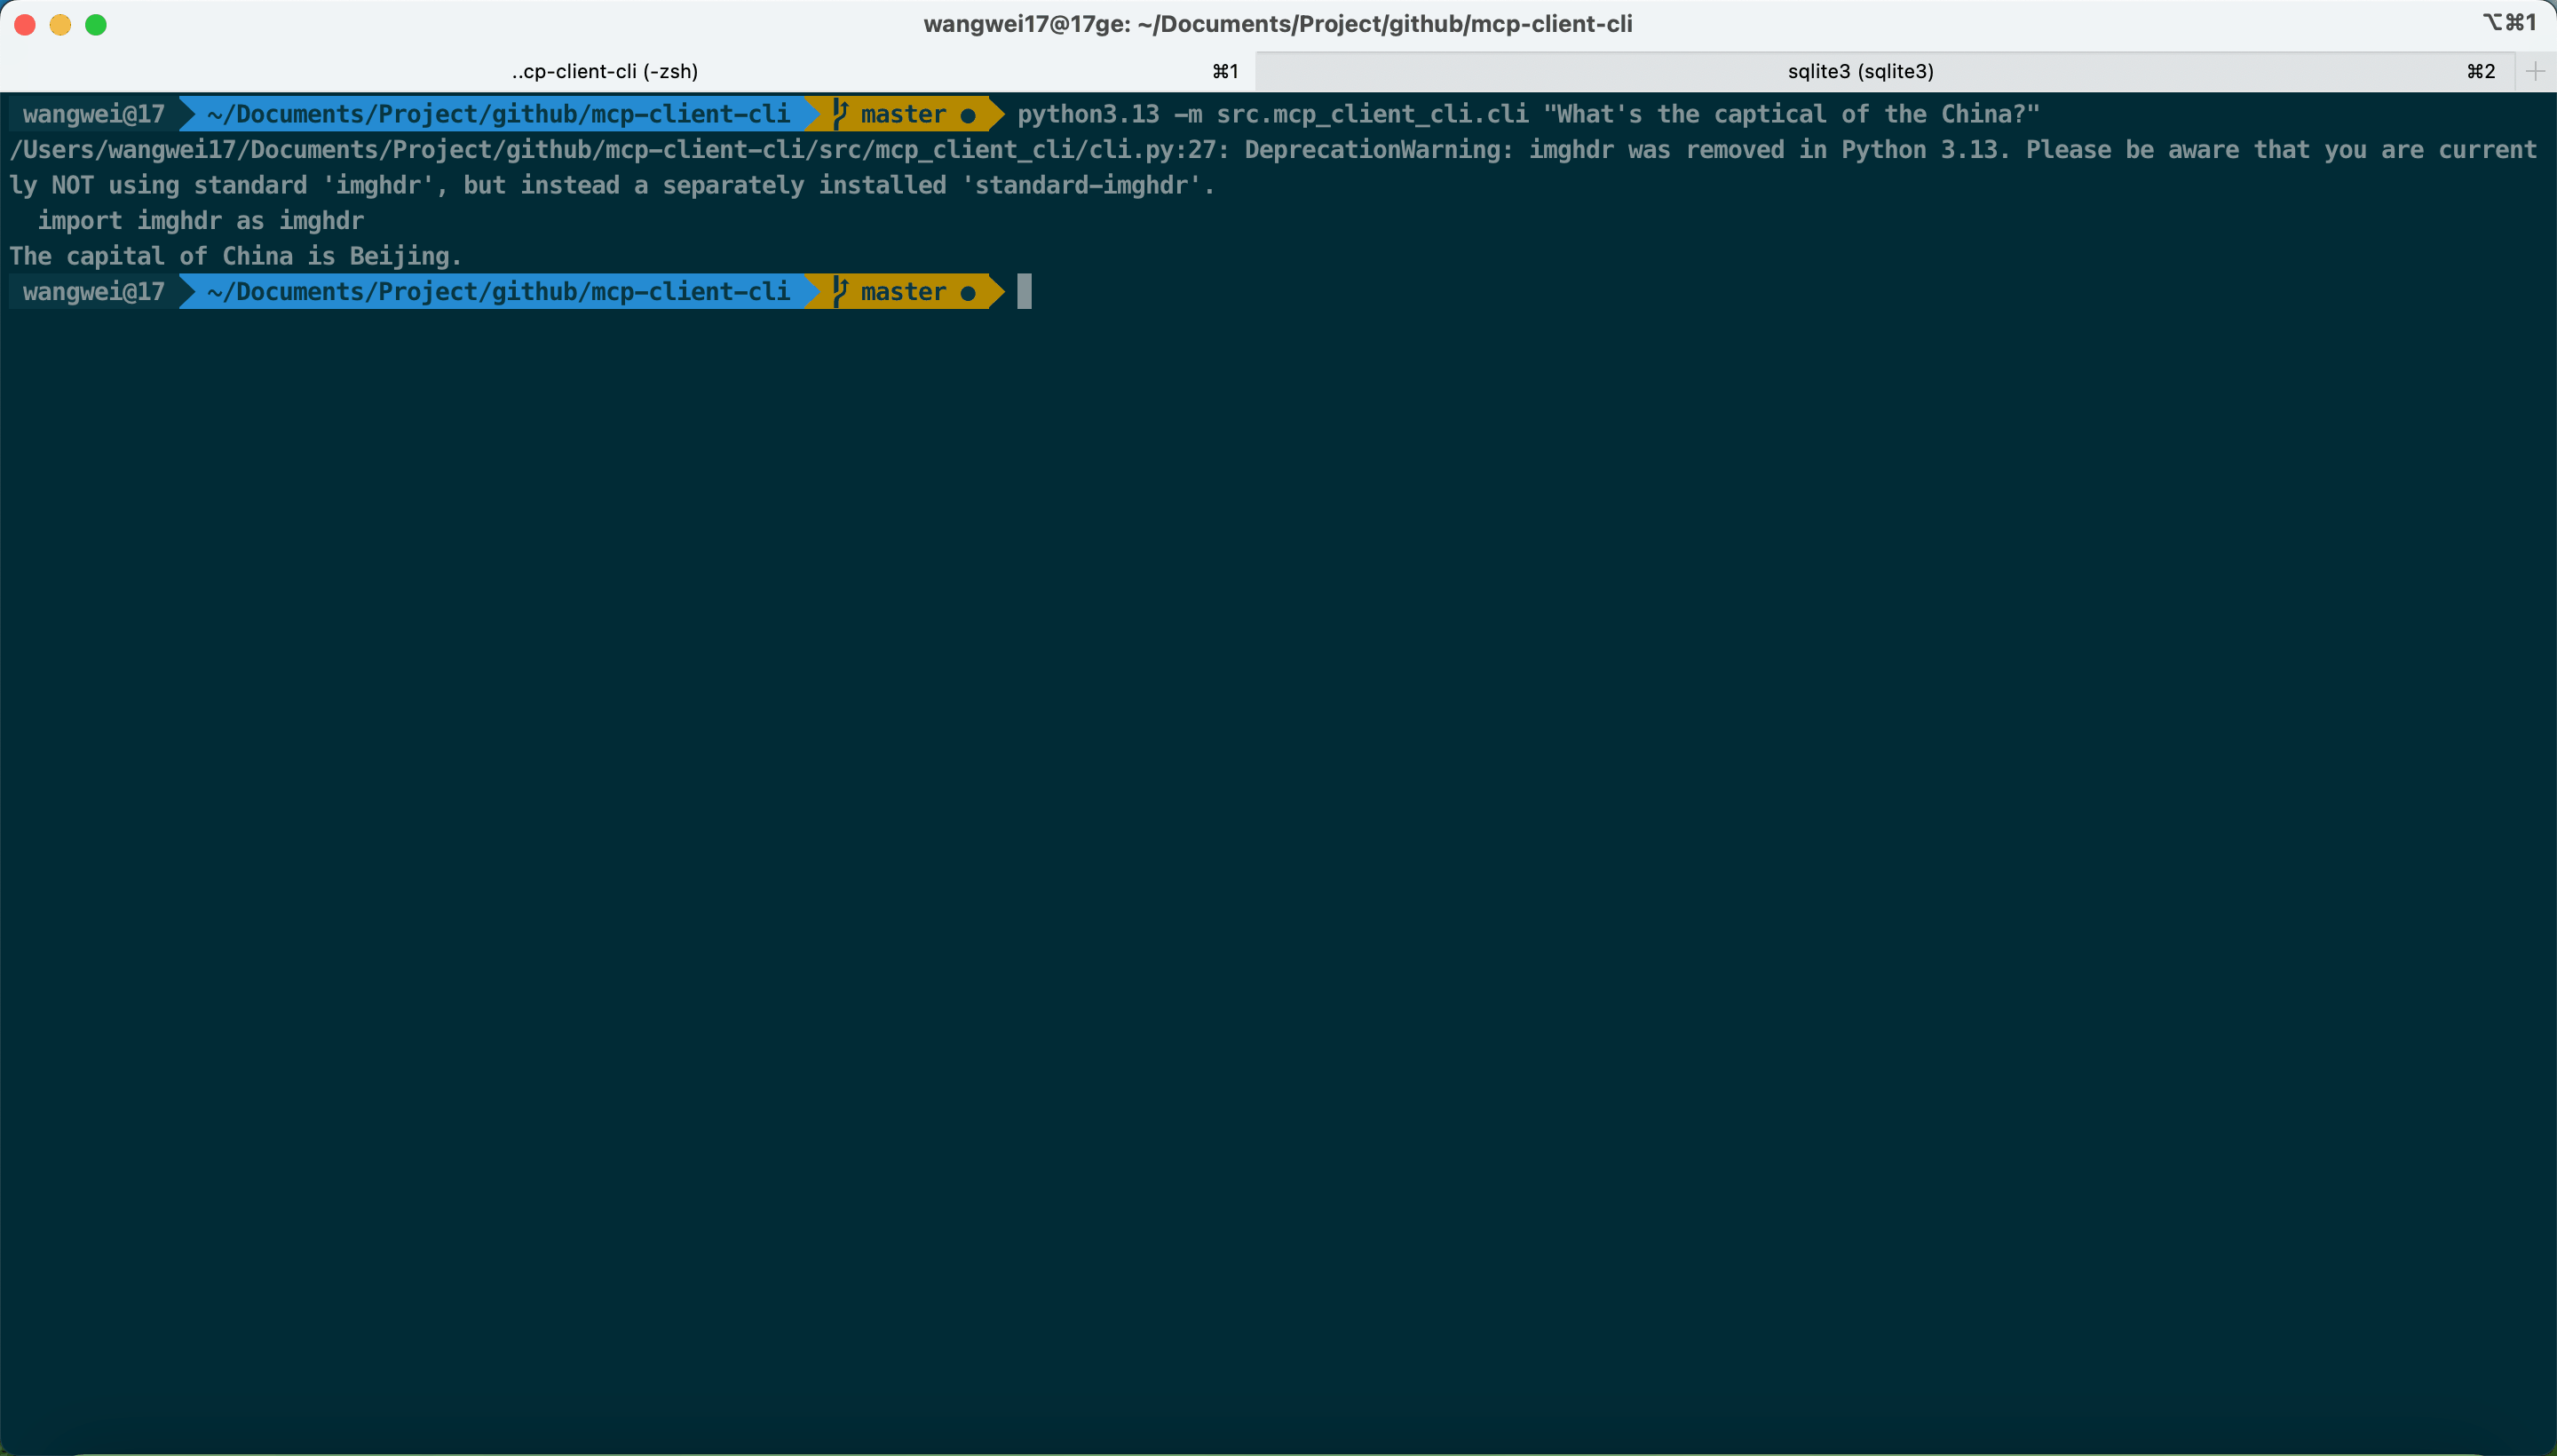The height and width of the screenshot is (1456, 2557).
Task: Click the dirty status dot in first prompt
Action: [968, 116]
